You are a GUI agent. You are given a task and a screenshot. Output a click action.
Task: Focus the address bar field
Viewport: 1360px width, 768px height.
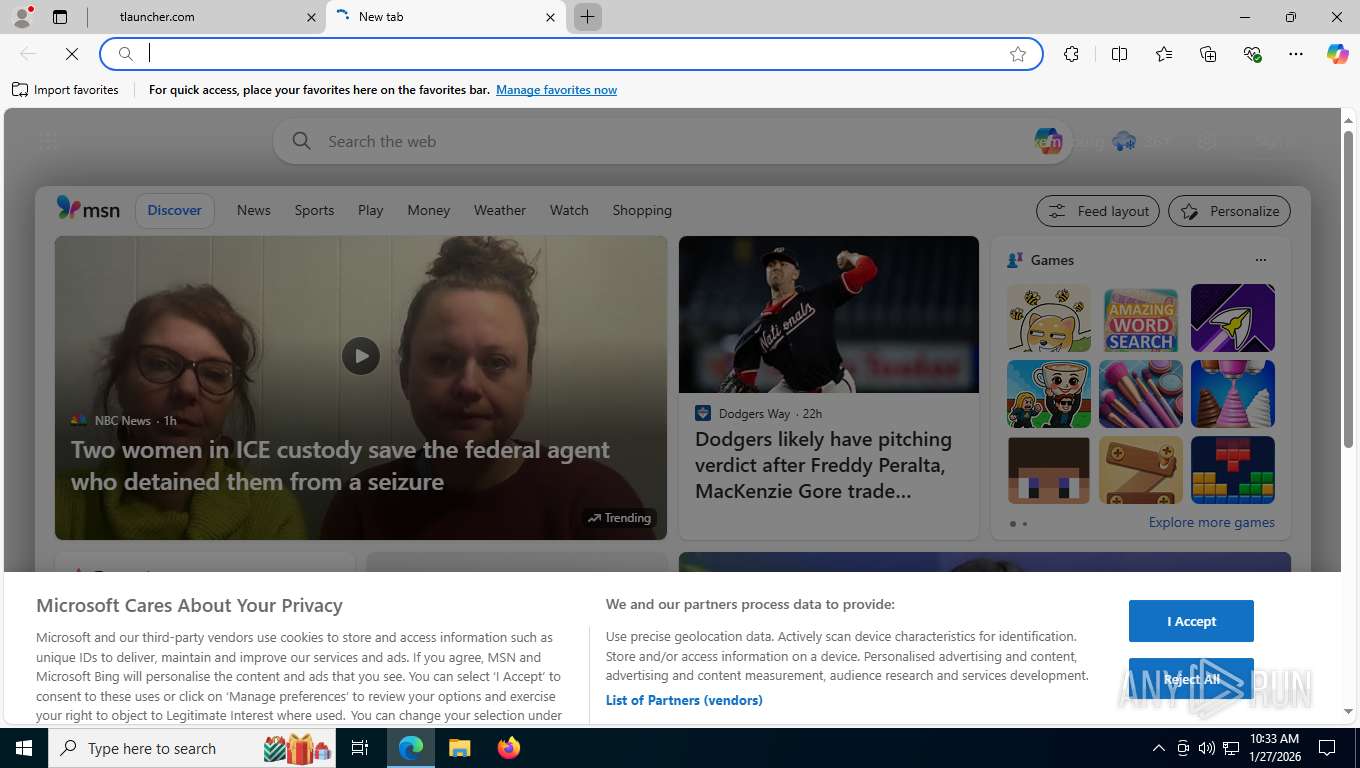pyautogui.click(x=572, y=54)
